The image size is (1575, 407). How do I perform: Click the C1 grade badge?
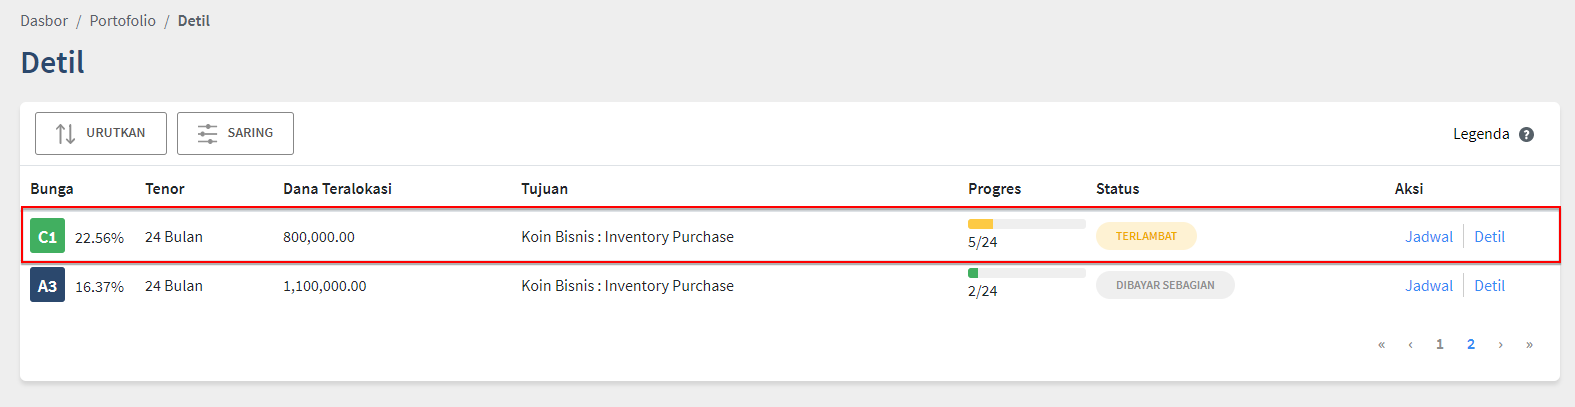47,237
